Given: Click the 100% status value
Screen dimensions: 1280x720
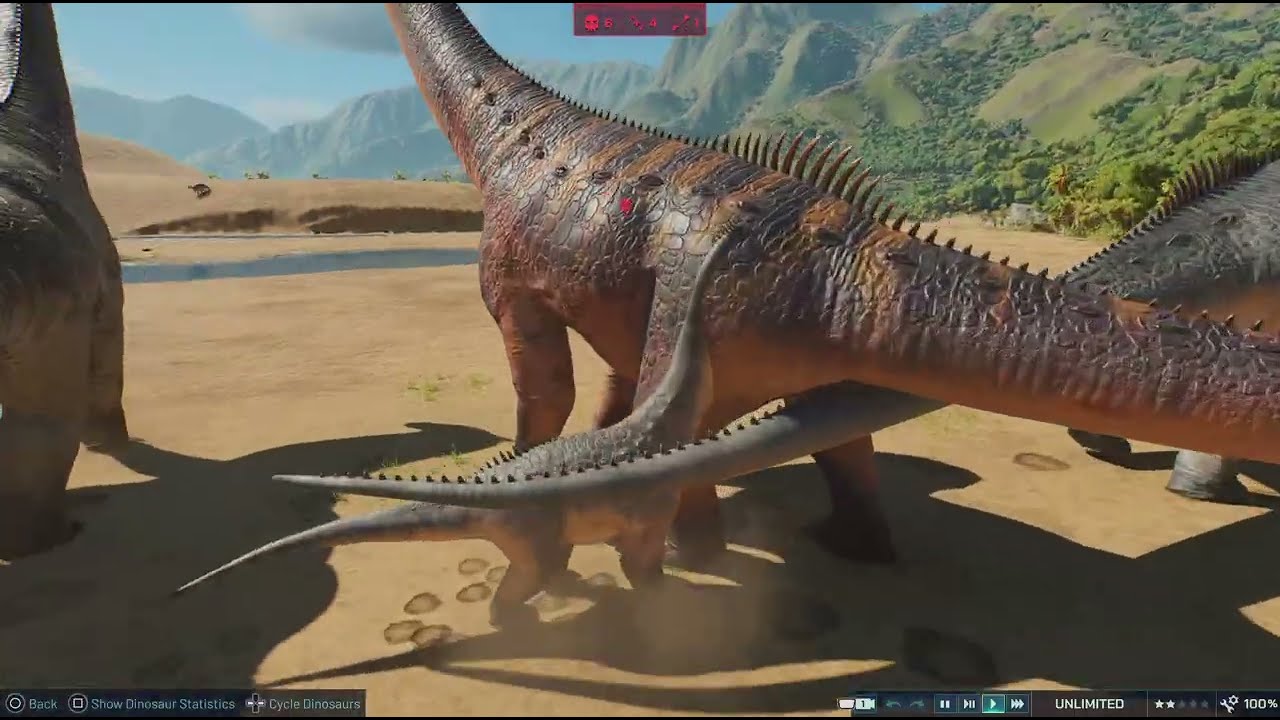Looking at the screenshot, I should click(1260, 704).
